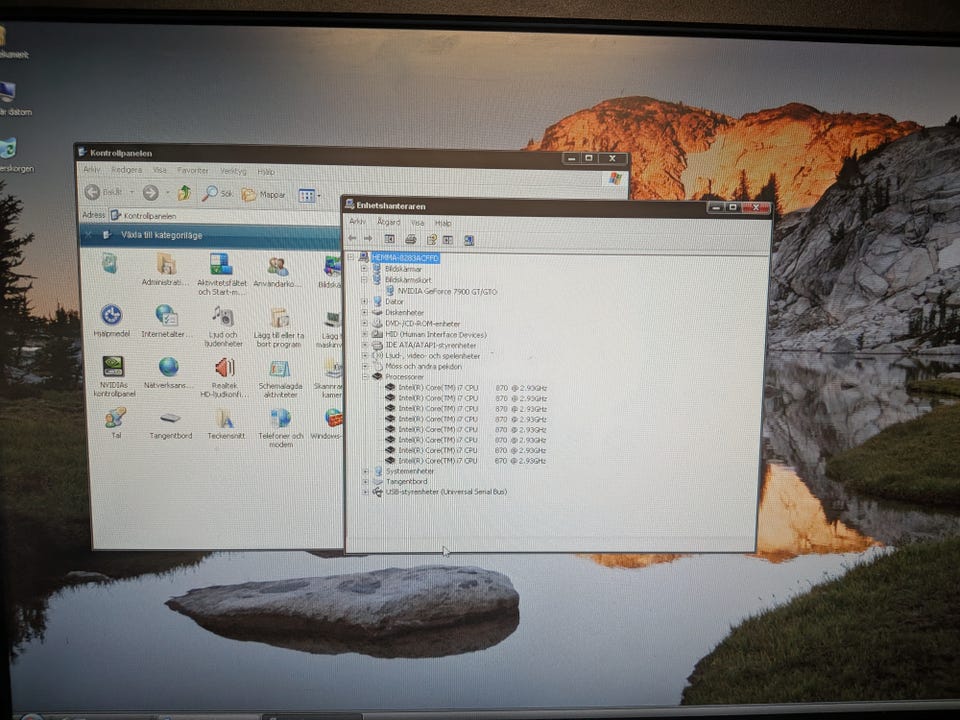The height and width of the screenshot is (720, 960).
Task: Expand Ljud-, video- och spelenheter node
Action: point(365,356)
